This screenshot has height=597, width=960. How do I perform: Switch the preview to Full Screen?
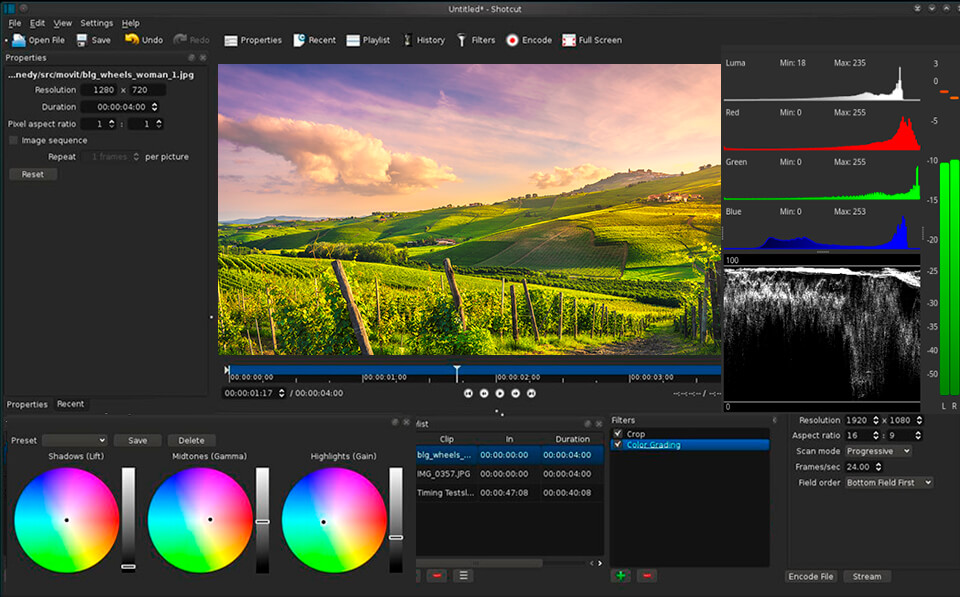[589, 40]
